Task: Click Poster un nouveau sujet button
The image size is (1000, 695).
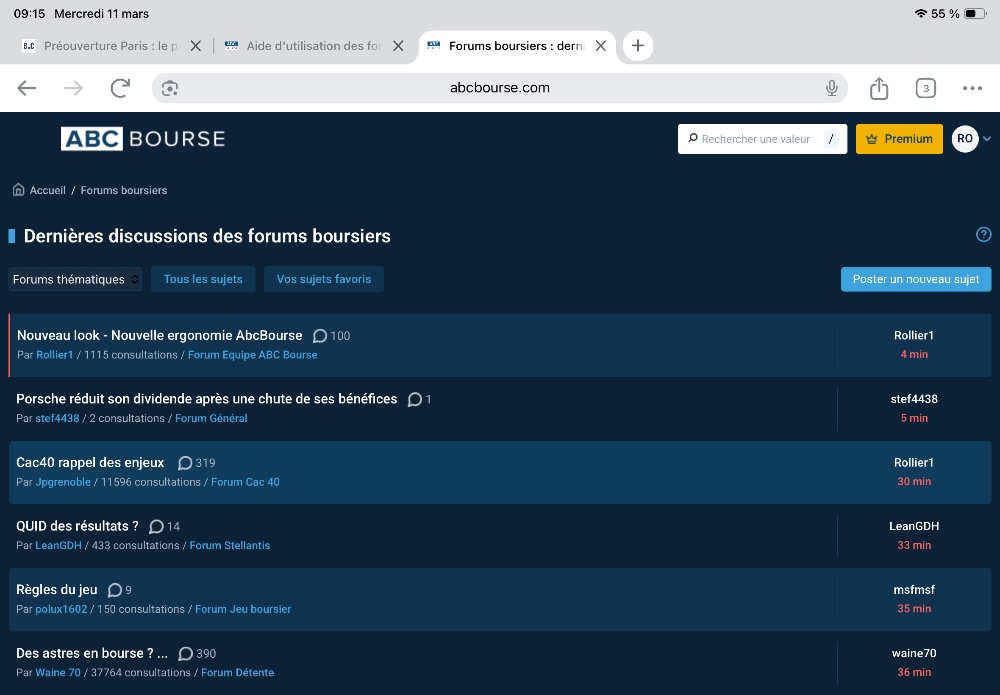Action: pyautogui.click(x=915, y=279)
